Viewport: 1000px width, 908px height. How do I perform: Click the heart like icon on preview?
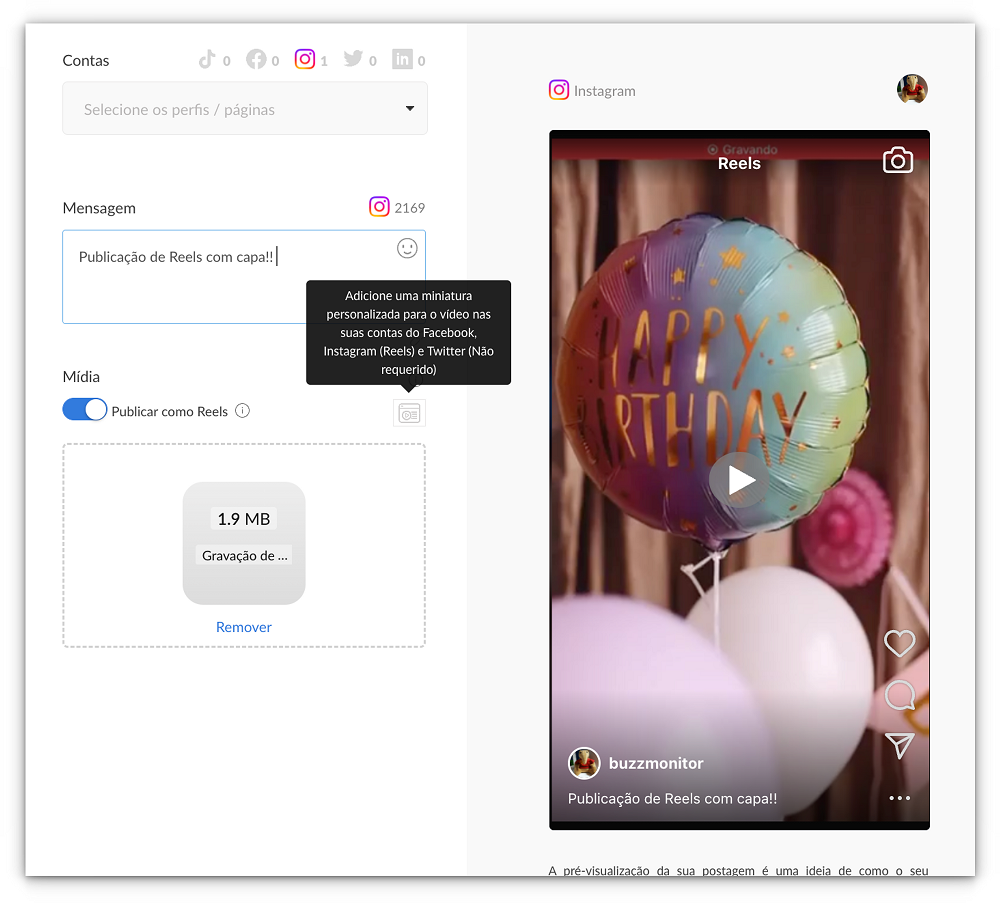tap(899, 643)
